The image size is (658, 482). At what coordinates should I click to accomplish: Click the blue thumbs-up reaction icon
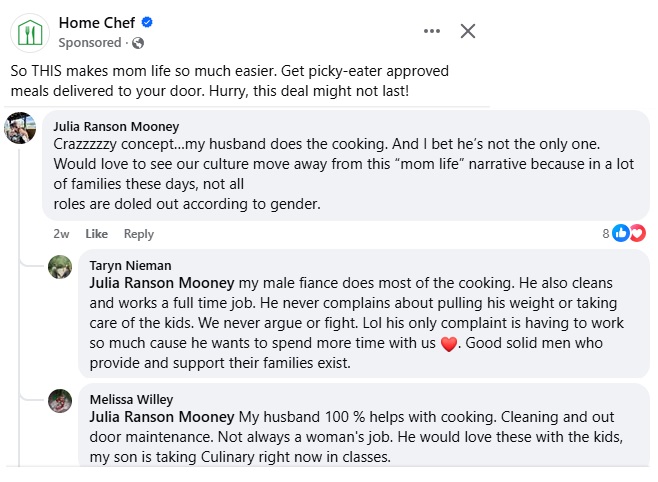click(621, 233)
